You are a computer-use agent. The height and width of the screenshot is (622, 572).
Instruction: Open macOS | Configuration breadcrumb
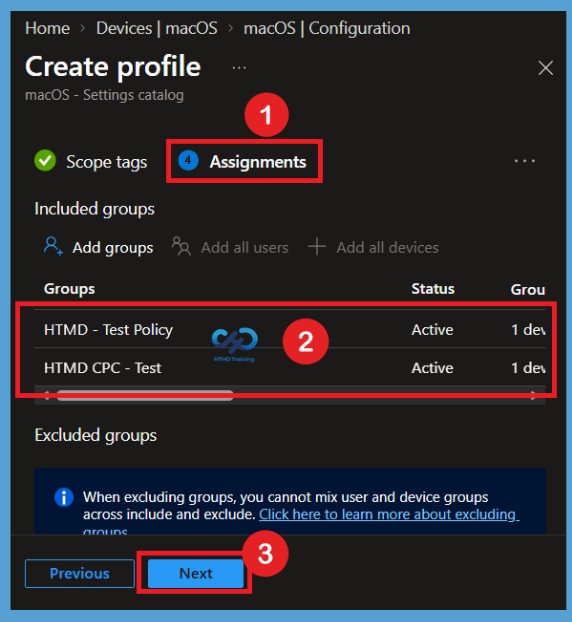327,28
